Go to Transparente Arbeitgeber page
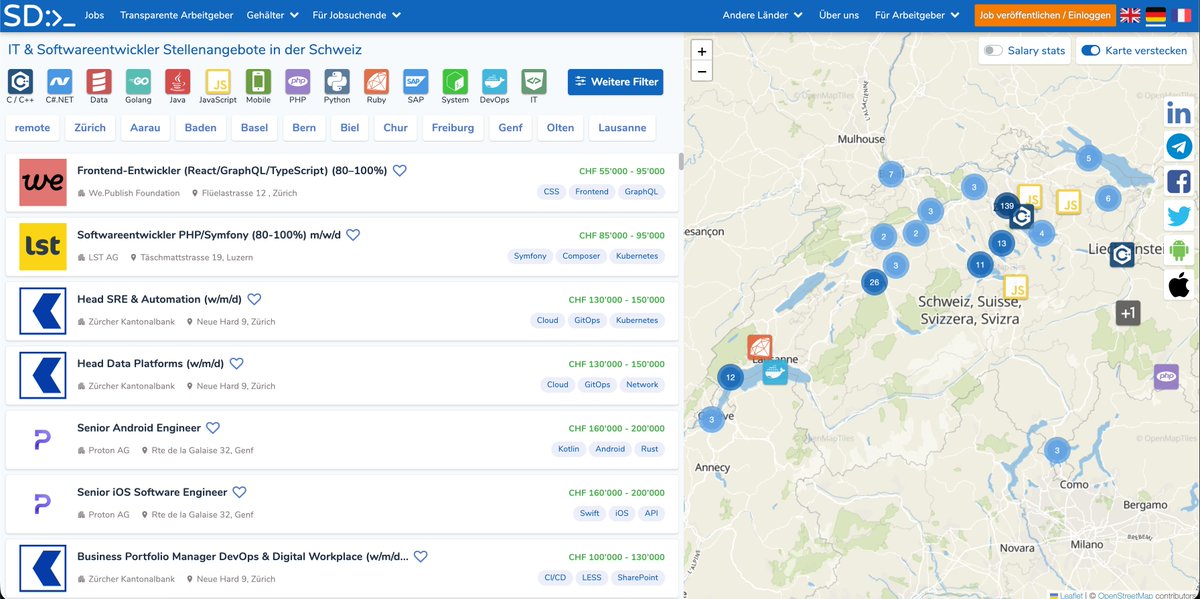The image size is (1200, 599). pyautogui.click(x=176, y=15)
